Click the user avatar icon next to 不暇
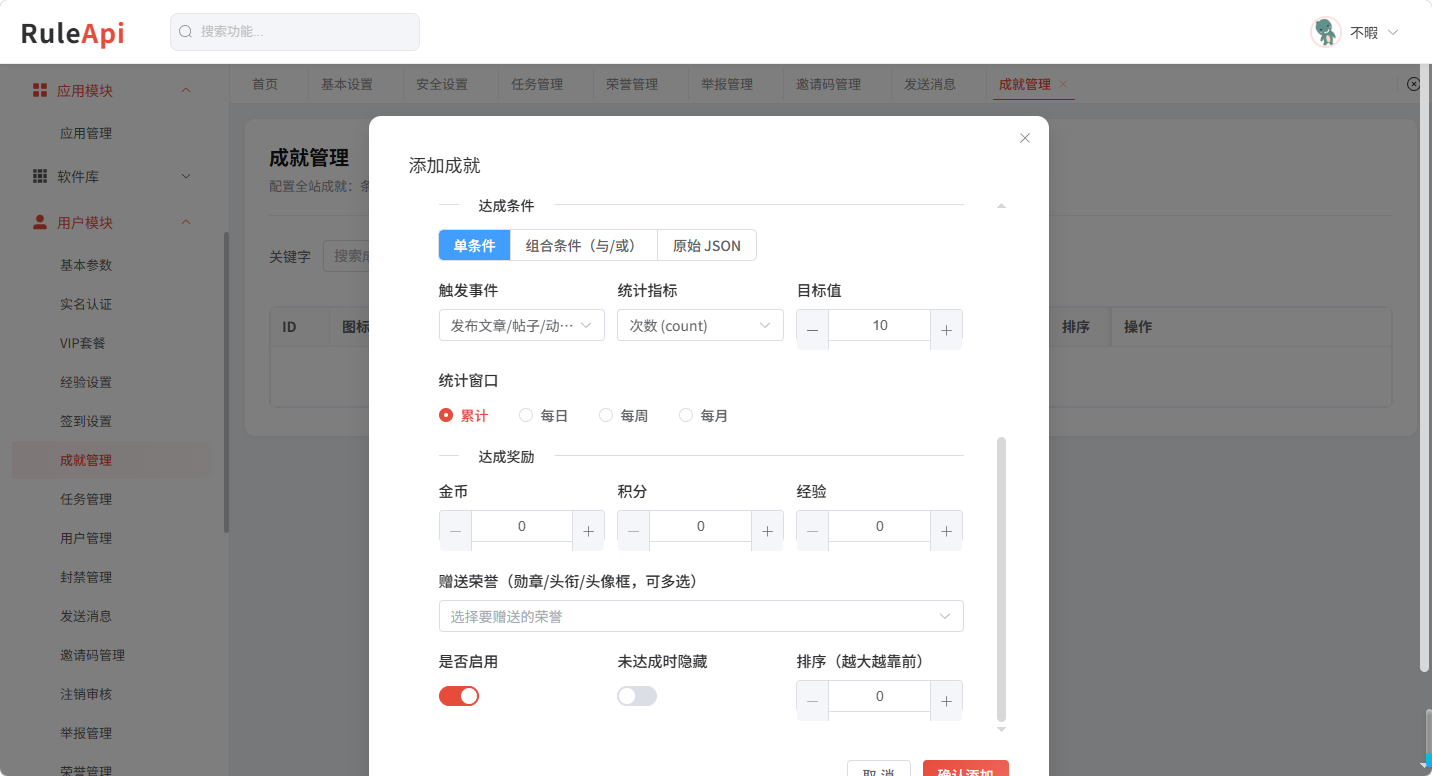The width and height of the screenshot is (1432, 776). [1325, 32]
